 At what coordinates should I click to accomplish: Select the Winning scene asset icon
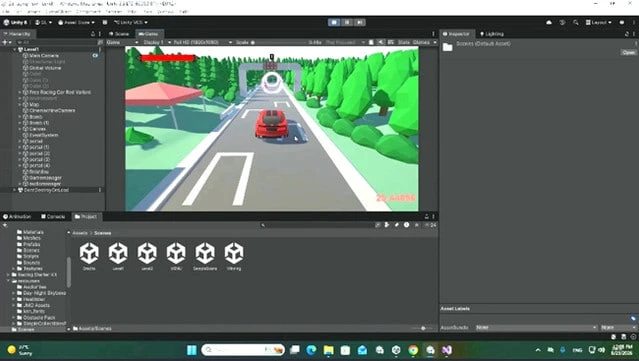234,253
